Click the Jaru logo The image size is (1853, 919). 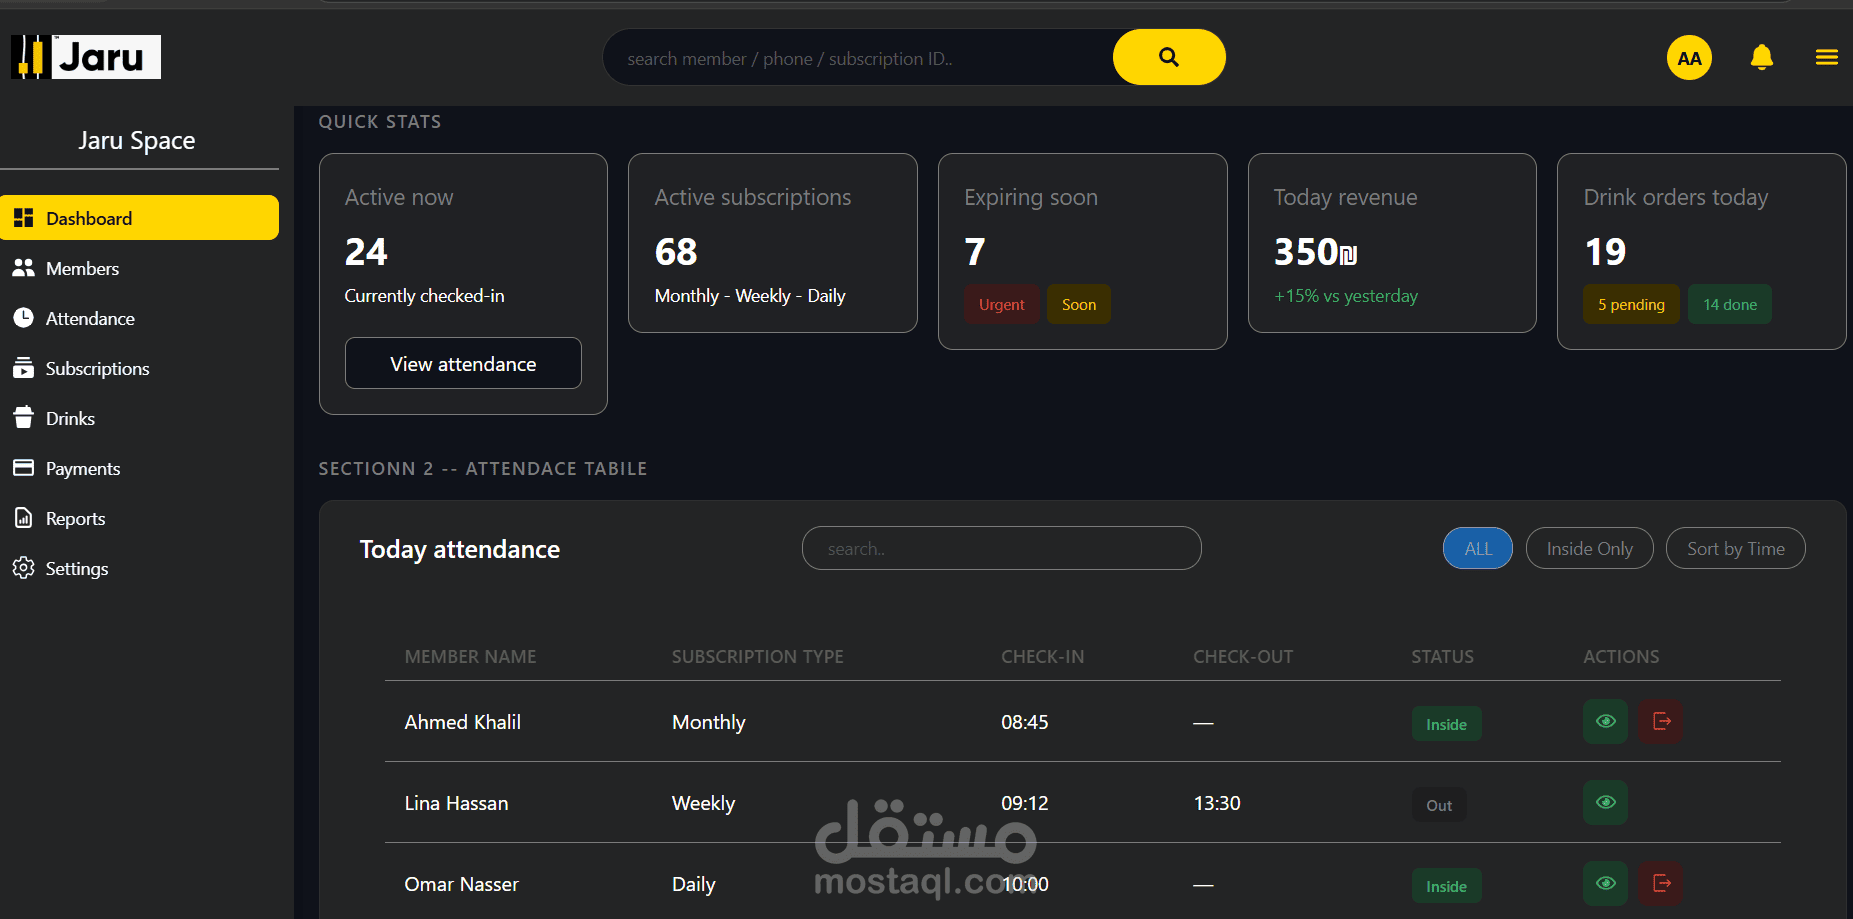pyautogui.click(x=86, y=57)
